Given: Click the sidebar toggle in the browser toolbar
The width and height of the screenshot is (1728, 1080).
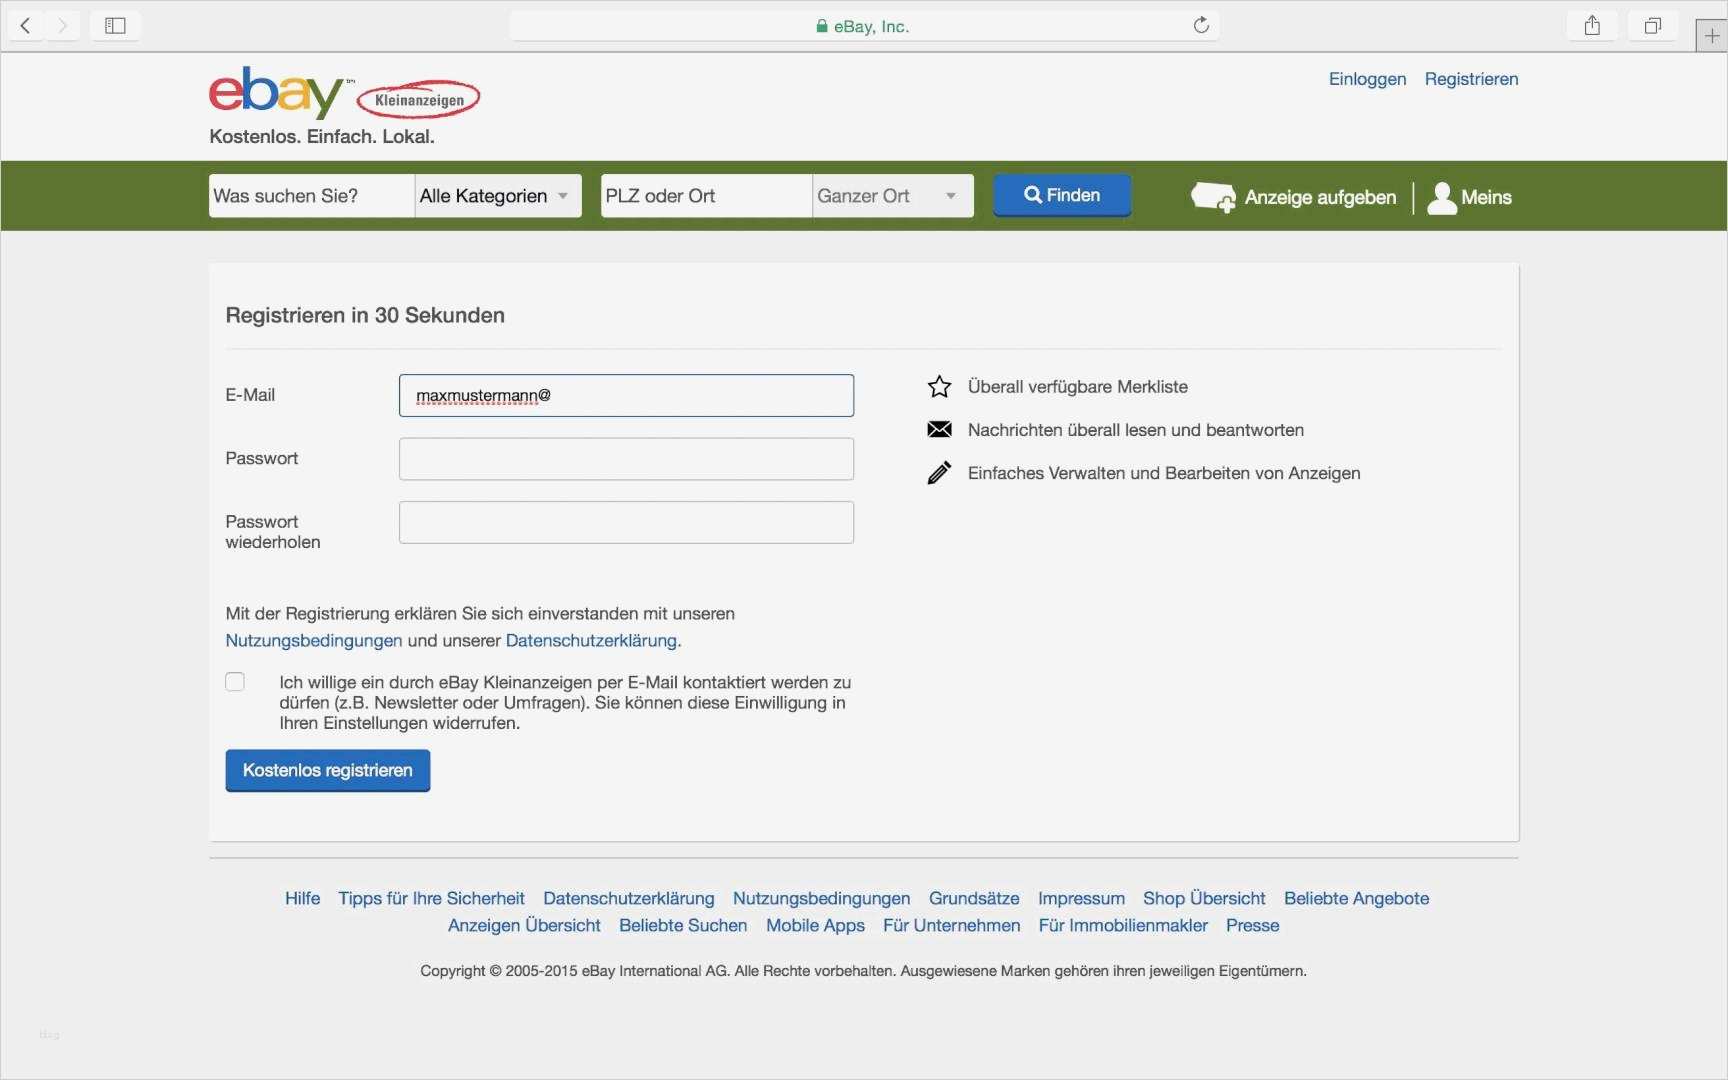Looking at the screenshot, I should [115, 25].
